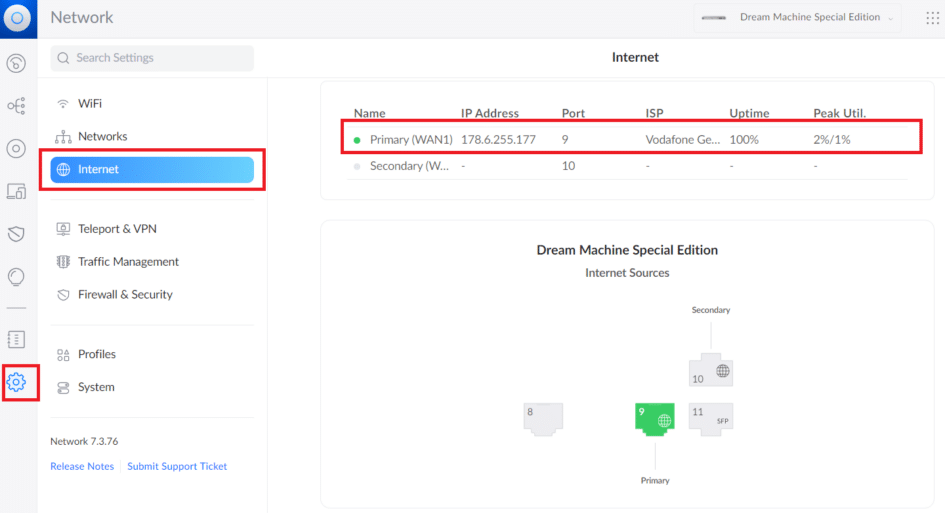Click the Search Settings field
This screenshot has width=945, height=513.
tap(152, 58)
